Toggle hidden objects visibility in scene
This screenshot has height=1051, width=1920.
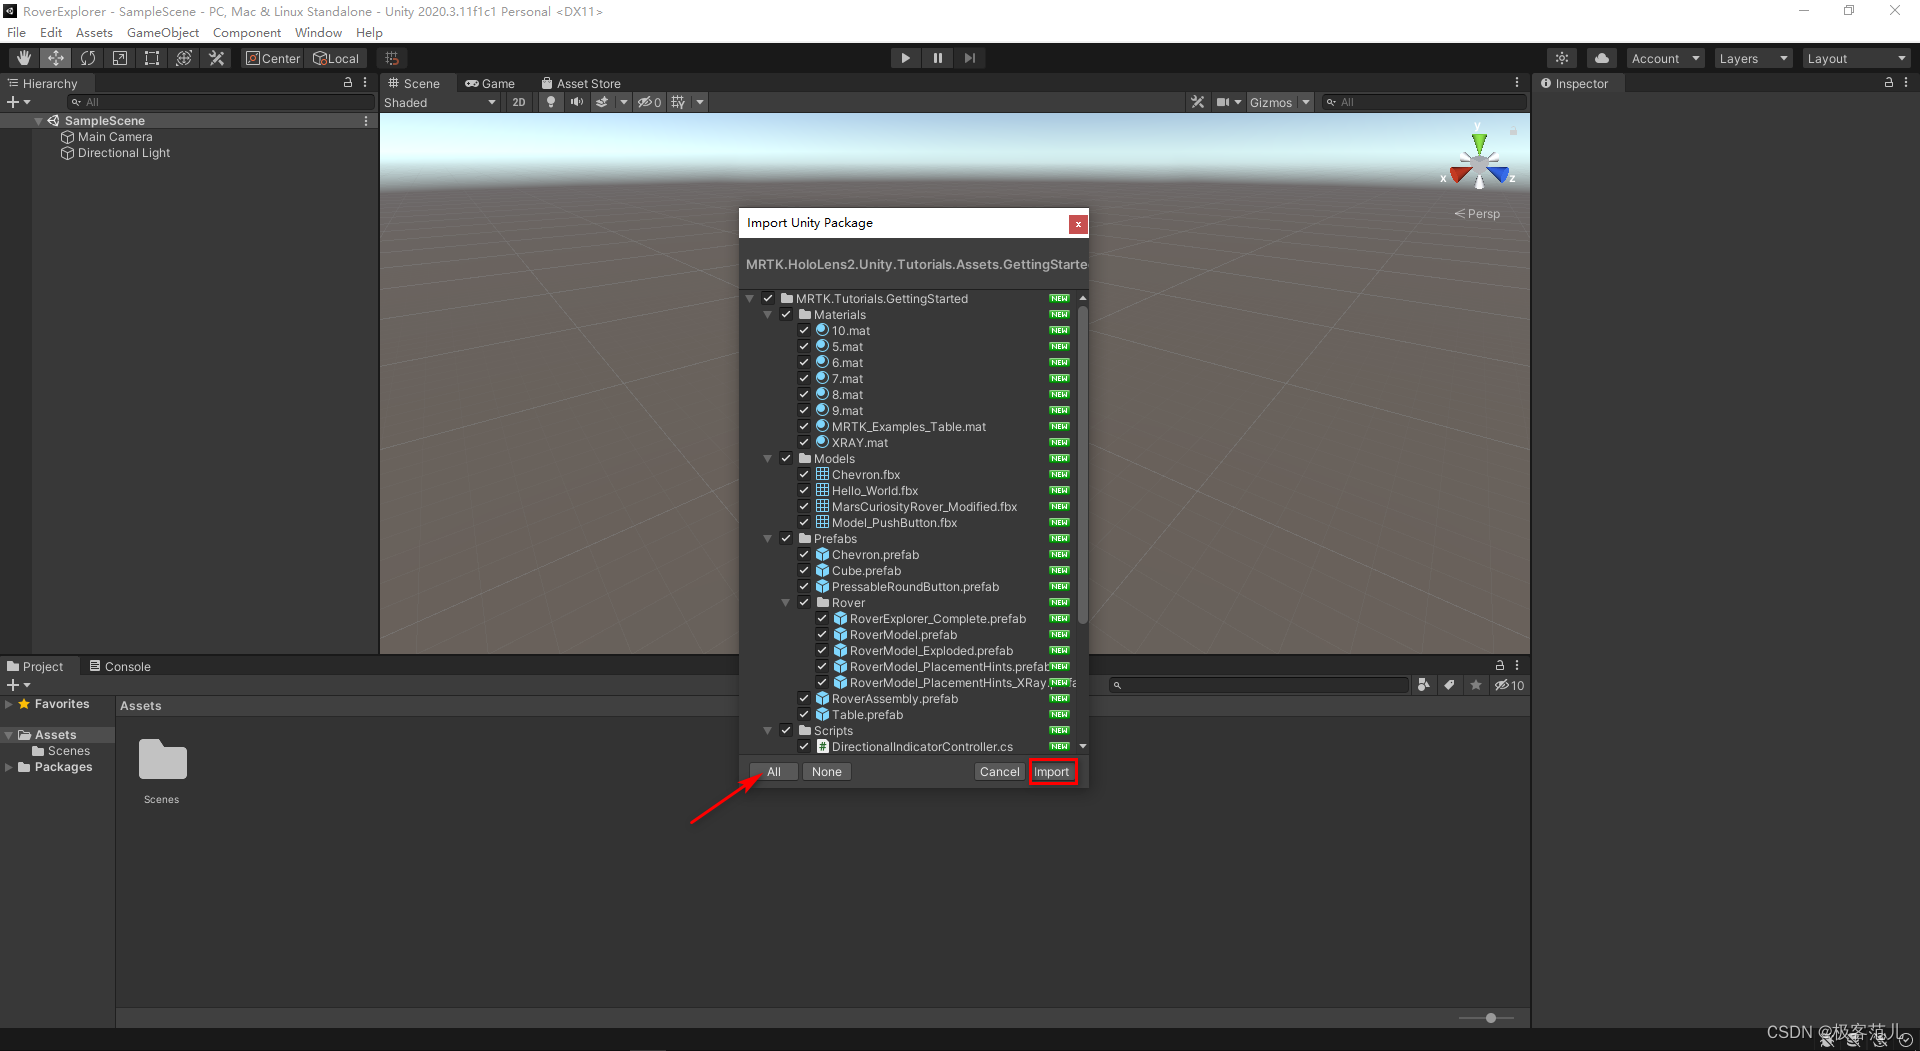[650, 102]
